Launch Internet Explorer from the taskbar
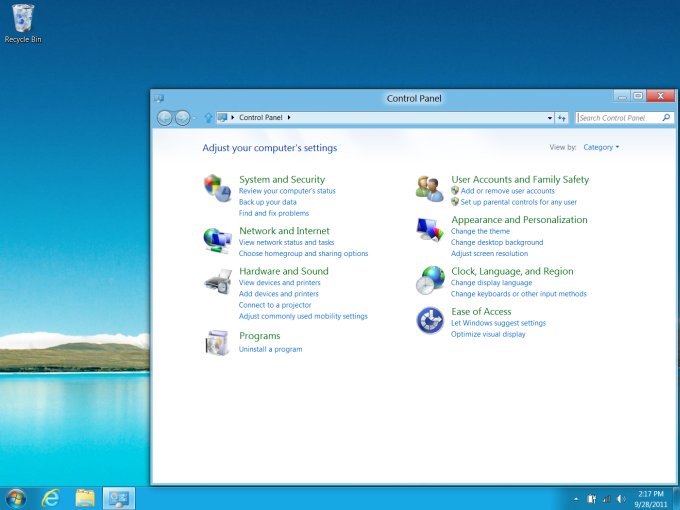The height and width of the screenshot is (510, 680). coord(50,497)
